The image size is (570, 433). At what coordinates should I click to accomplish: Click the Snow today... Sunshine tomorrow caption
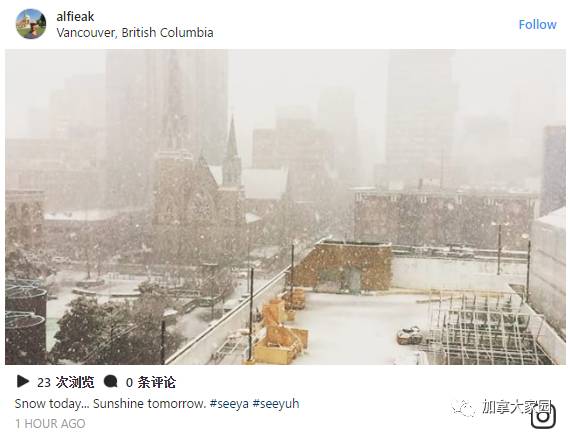[x=111, y=404]
